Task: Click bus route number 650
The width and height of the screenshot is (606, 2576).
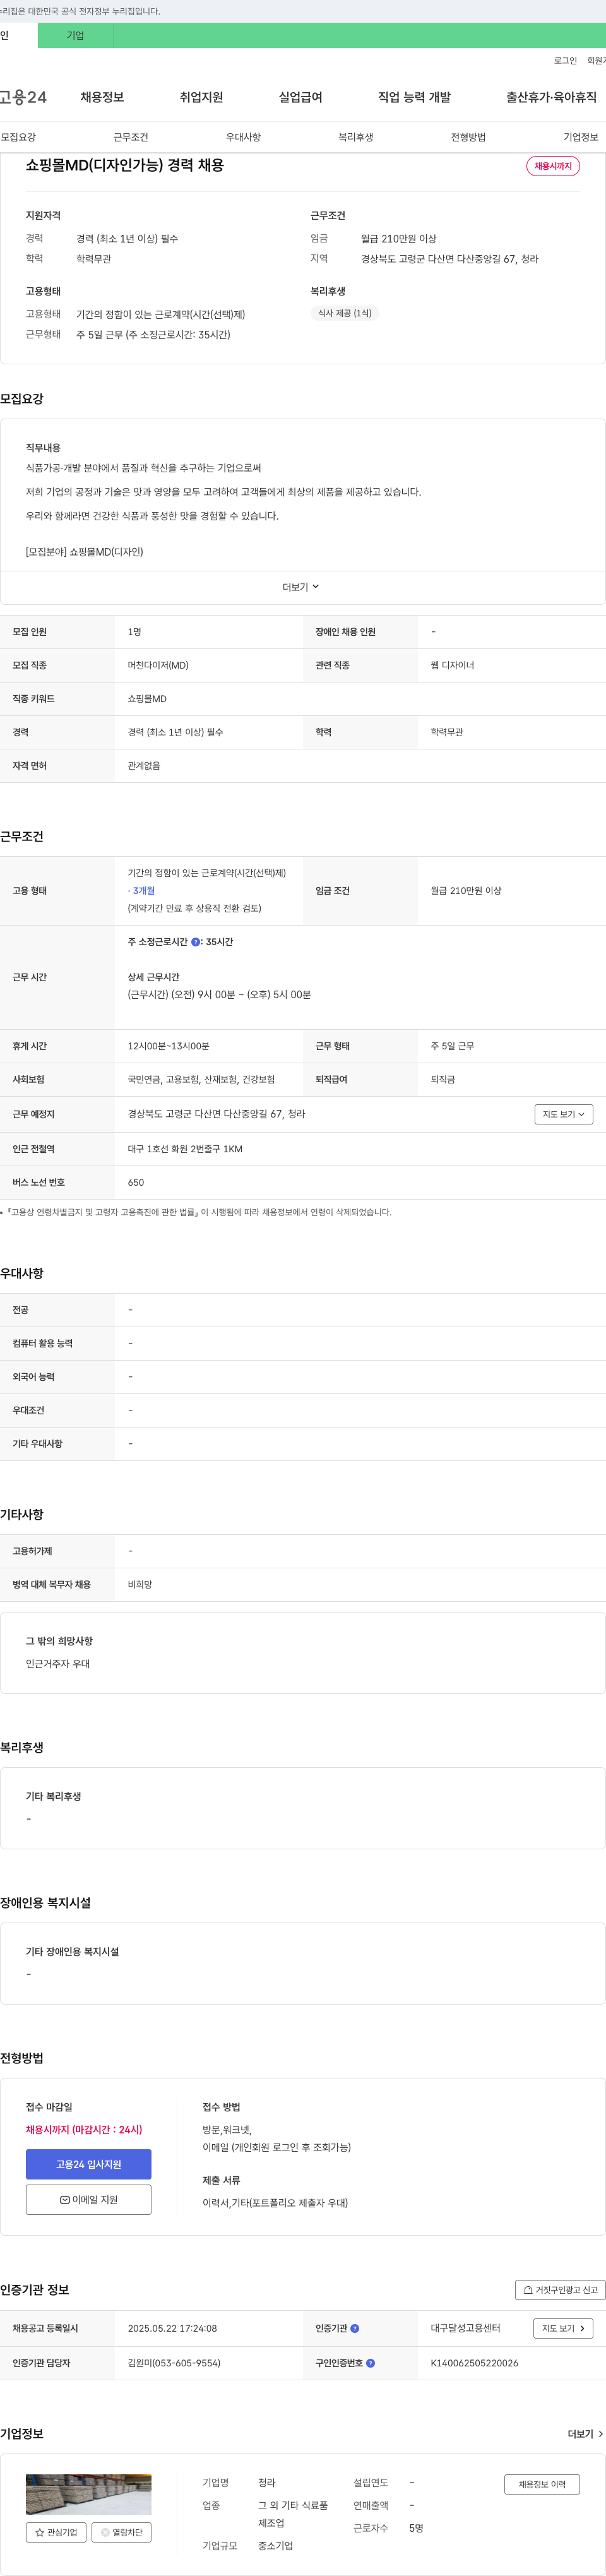Action: (x=136, y=1182)
